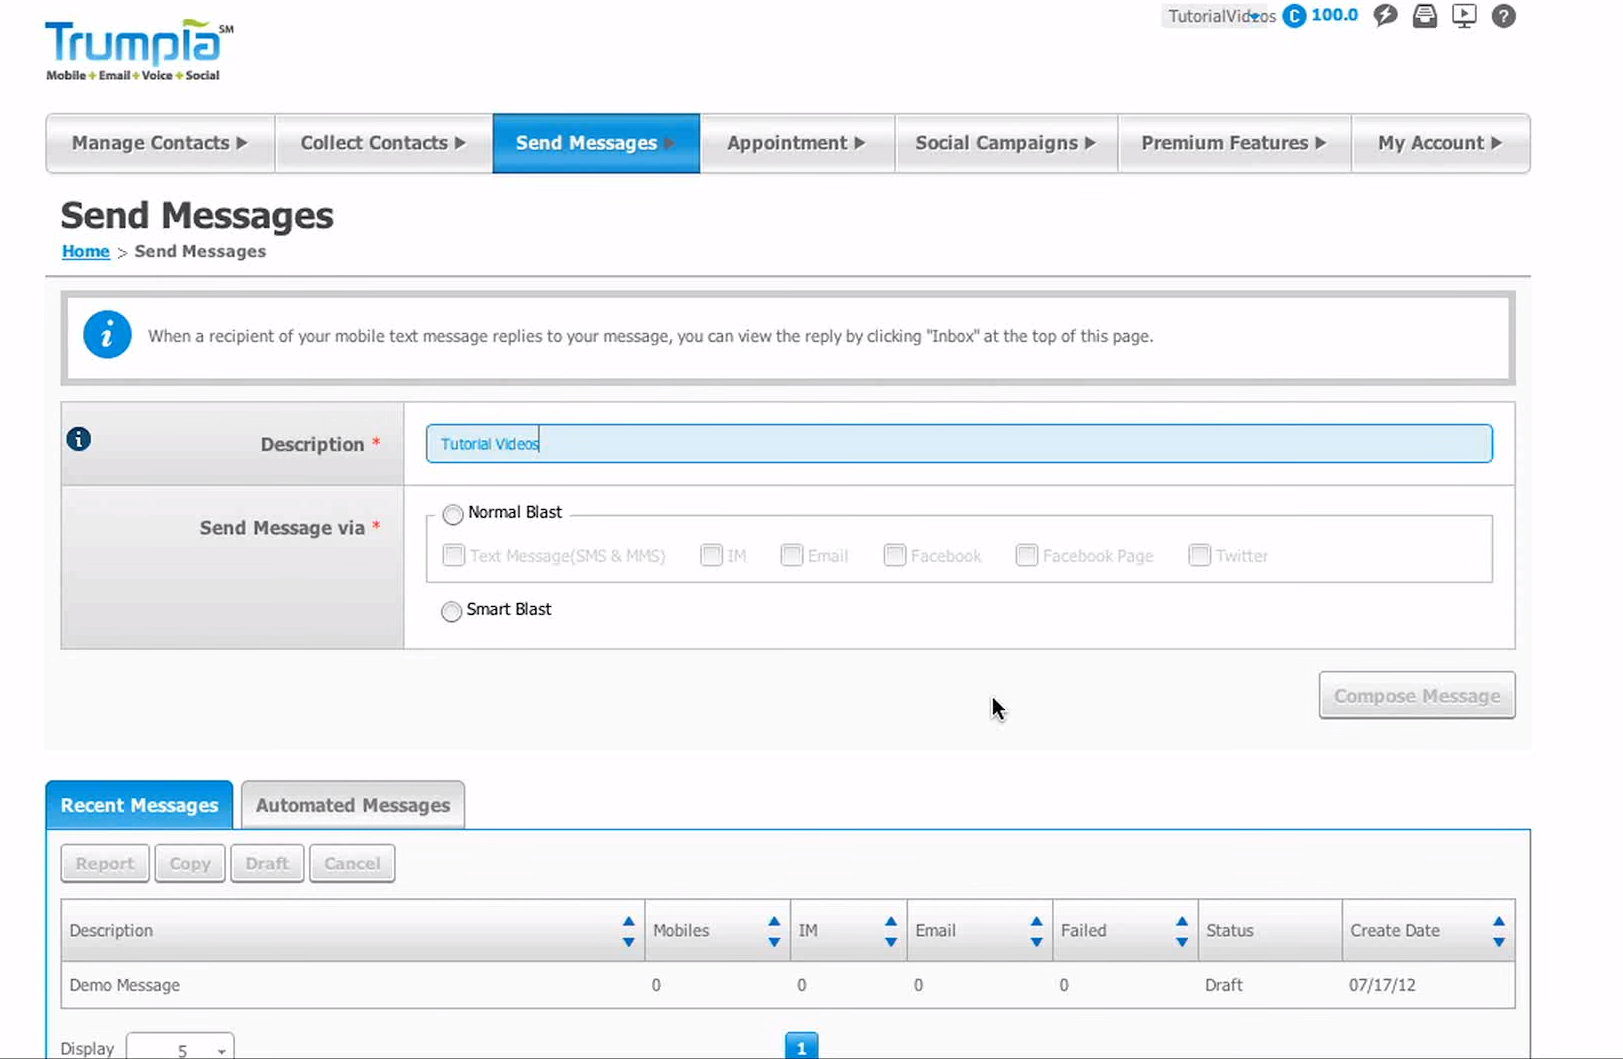
Task: Click page 1 in the pagination
Action: (801, 1046)
